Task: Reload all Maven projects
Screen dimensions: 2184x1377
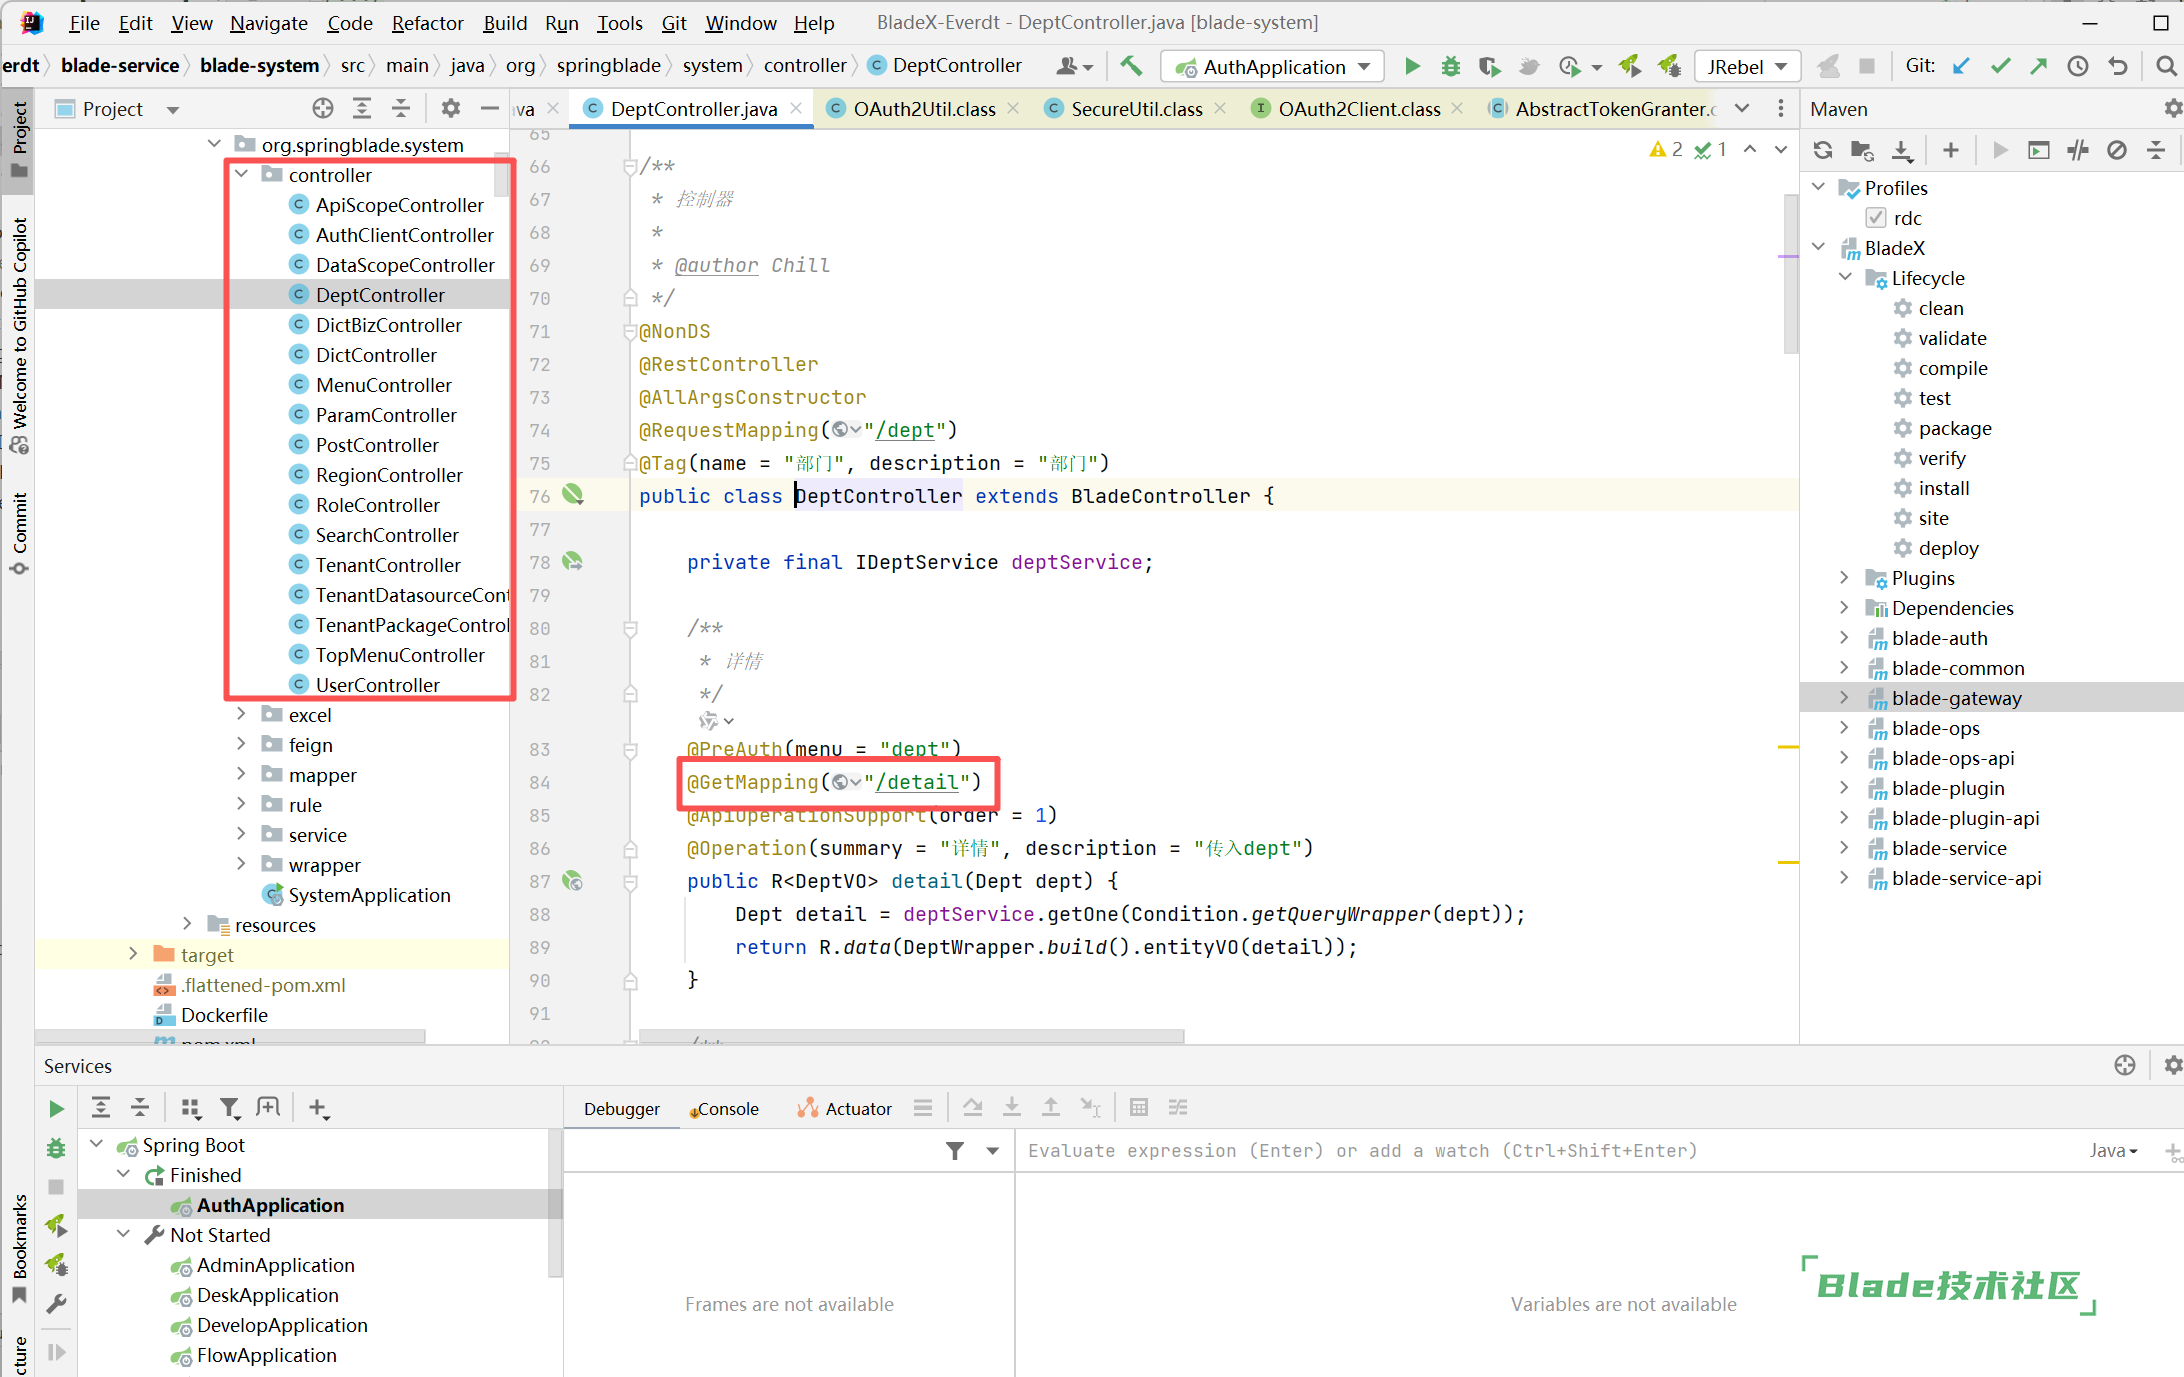Action: (x=1823, y=150)
